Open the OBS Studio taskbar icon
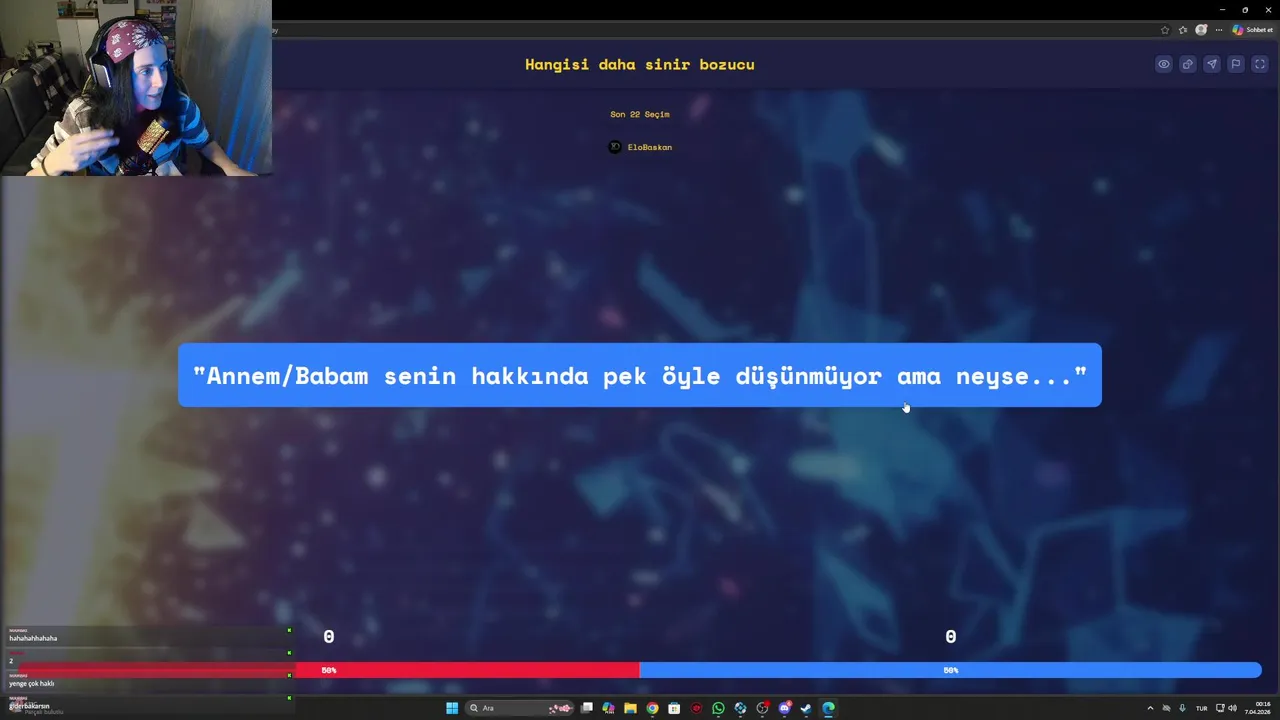The image size is (1280, 720). pos(762,708)
